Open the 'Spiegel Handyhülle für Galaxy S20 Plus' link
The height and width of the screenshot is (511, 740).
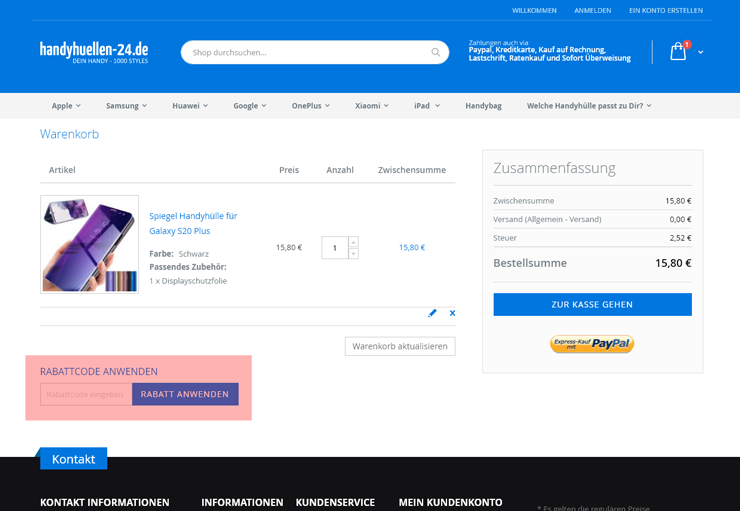point(193,223)
